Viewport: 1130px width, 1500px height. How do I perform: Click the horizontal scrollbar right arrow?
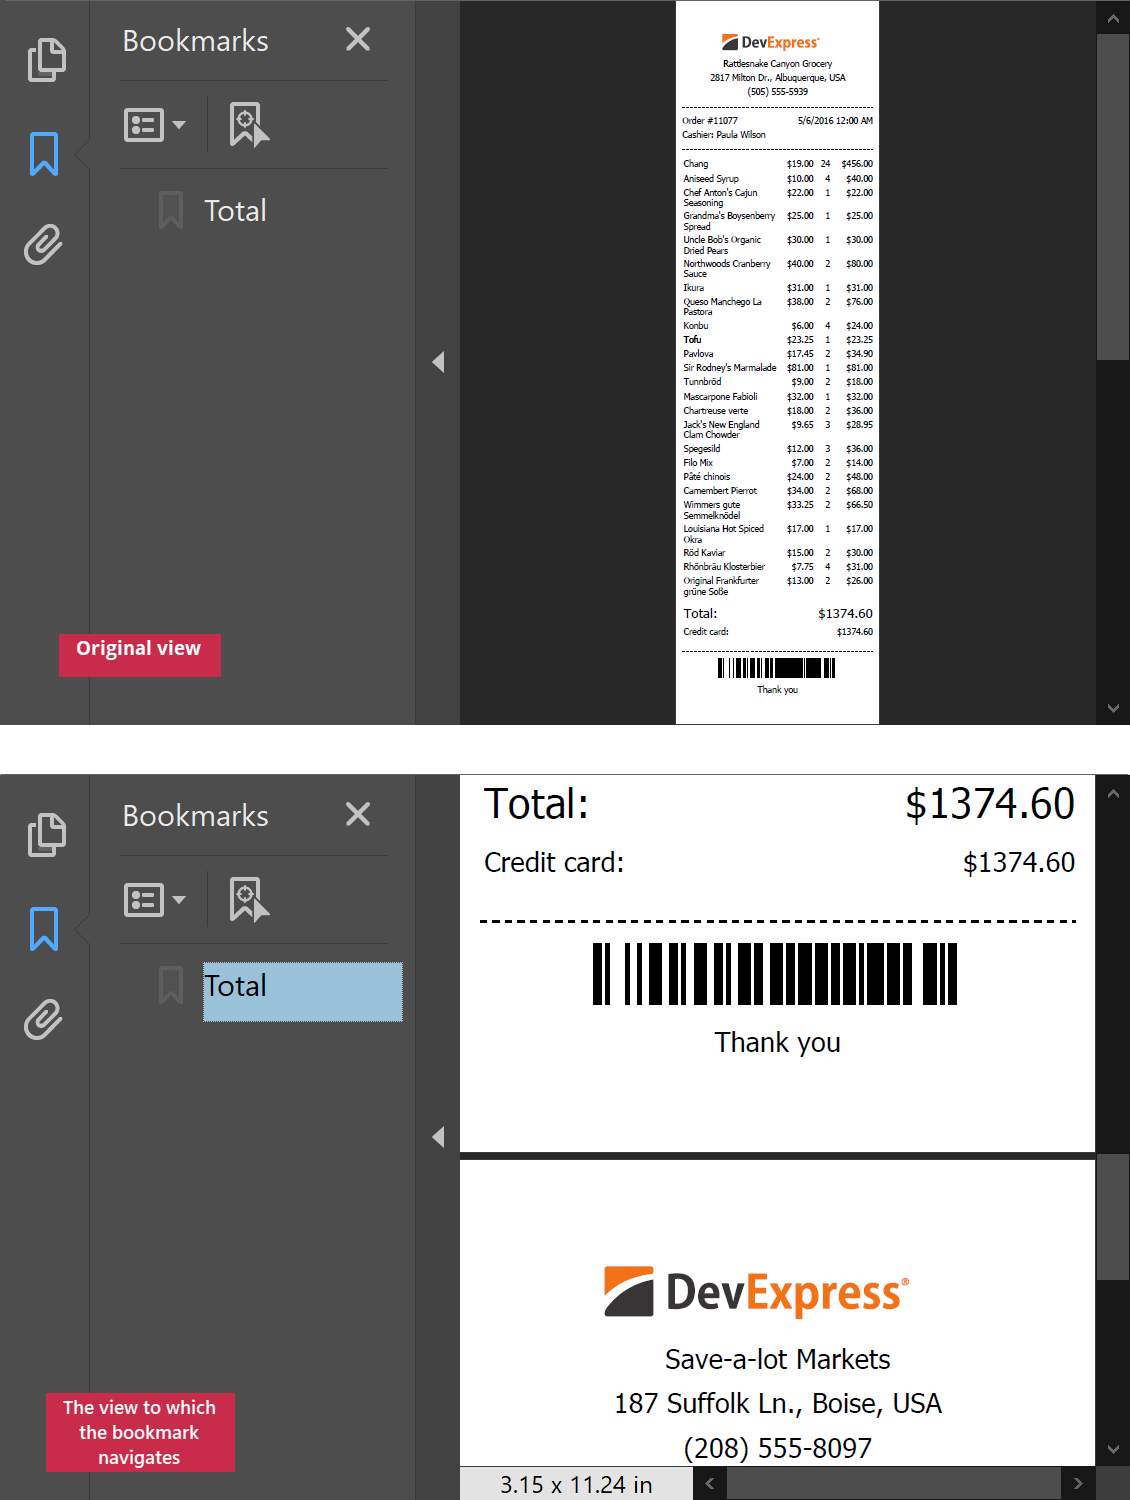pyautogui.click(x=1077, y=1484)
